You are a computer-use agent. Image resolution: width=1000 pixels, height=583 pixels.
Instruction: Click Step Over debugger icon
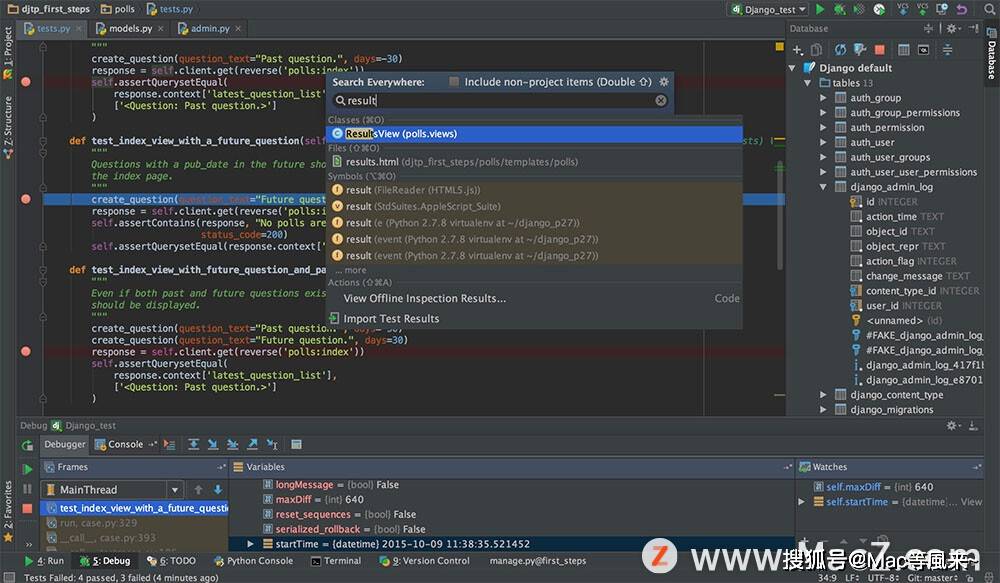193,444
